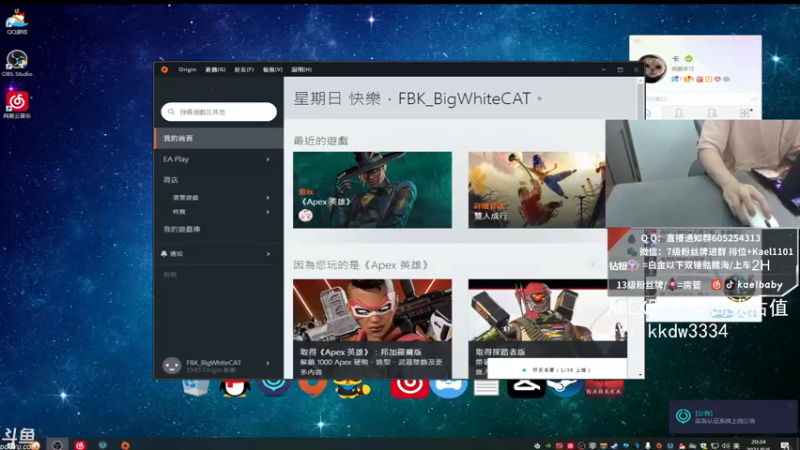Viewport: 800px width, 450px height.
Task: Click scrollbar down arrow in Origin window
Action: (x=640, y=375)
